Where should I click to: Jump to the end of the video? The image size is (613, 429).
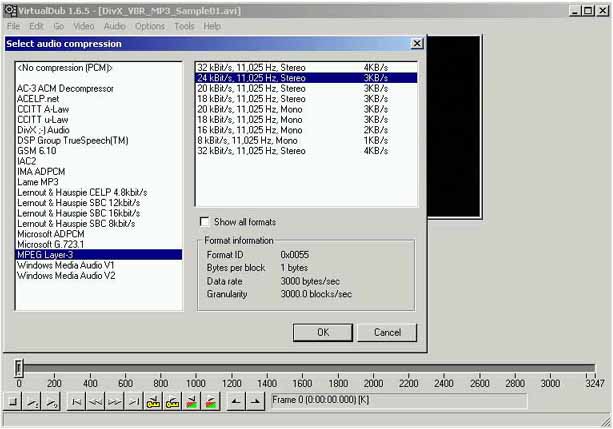(x=134, y=402)
